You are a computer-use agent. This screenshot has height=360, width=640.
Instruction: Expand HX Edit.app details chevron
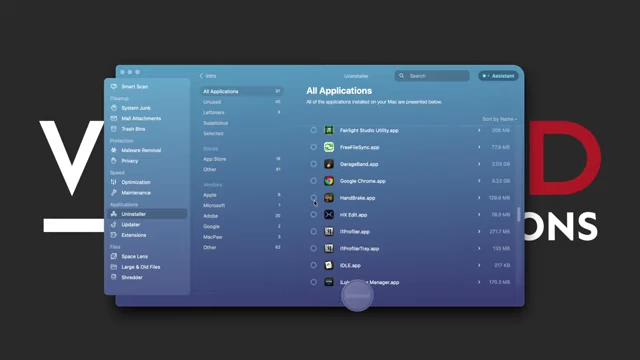point(479,215)
